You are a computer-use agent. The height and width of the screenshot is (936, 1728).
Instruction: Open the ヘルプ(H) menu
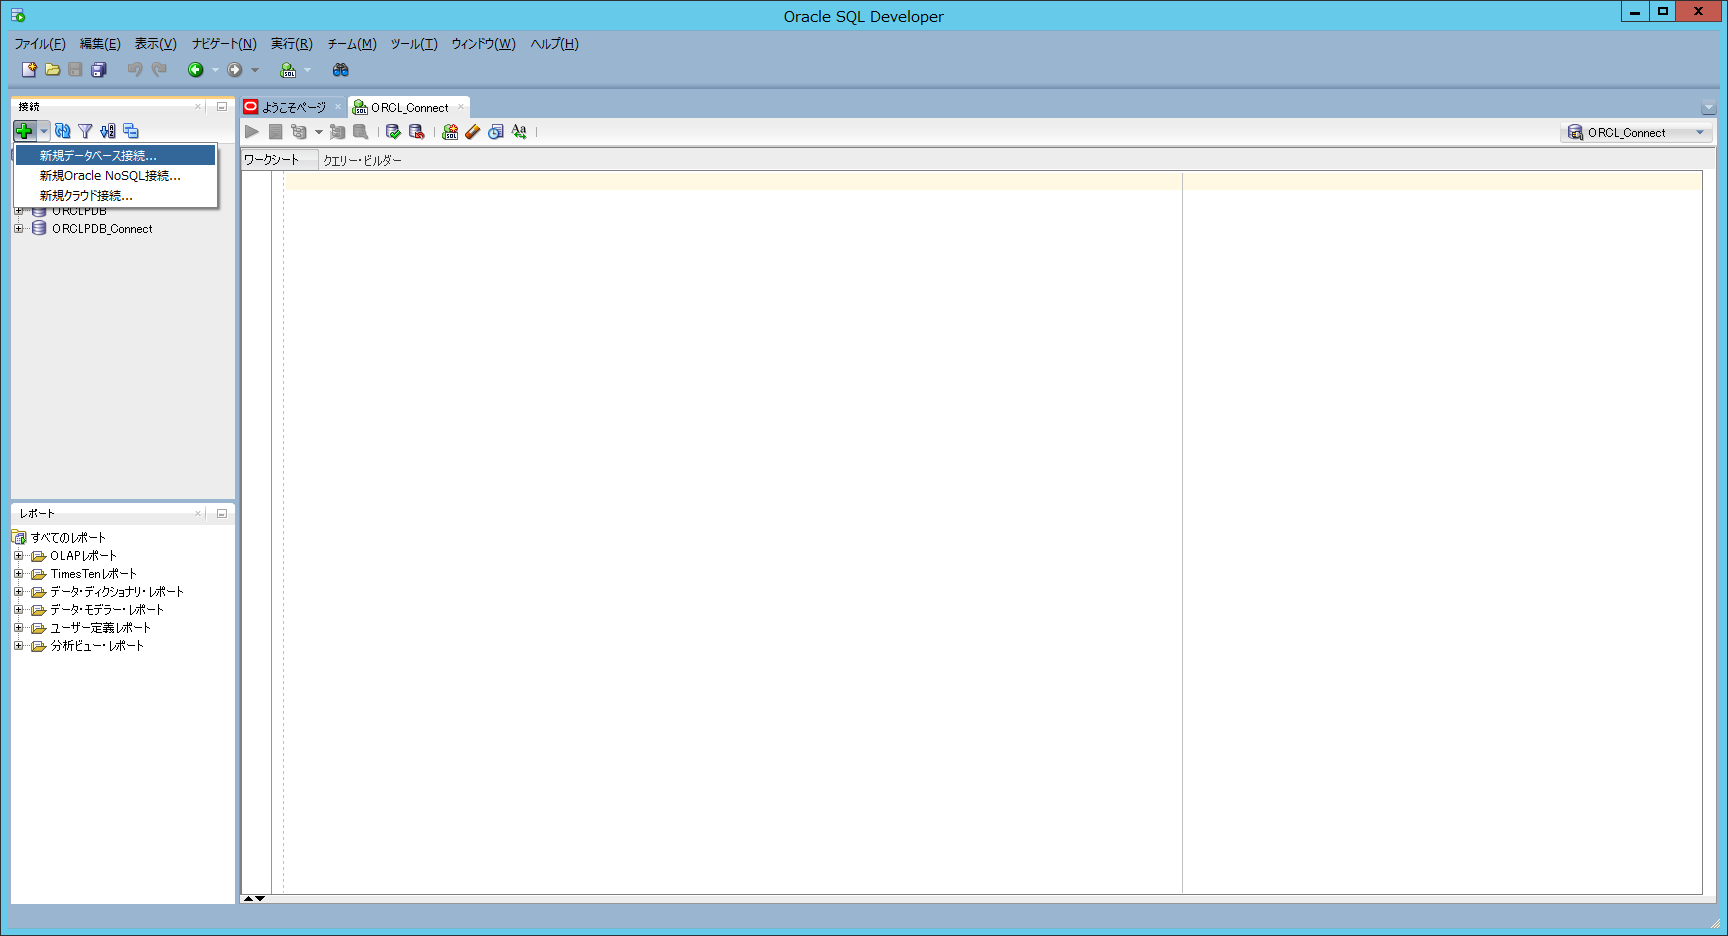pyautogui.click(x=554, y=44)
